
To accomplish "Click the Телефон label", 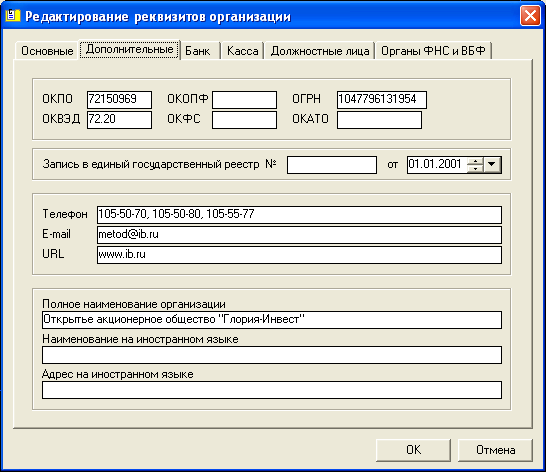I will coord(65,214).
